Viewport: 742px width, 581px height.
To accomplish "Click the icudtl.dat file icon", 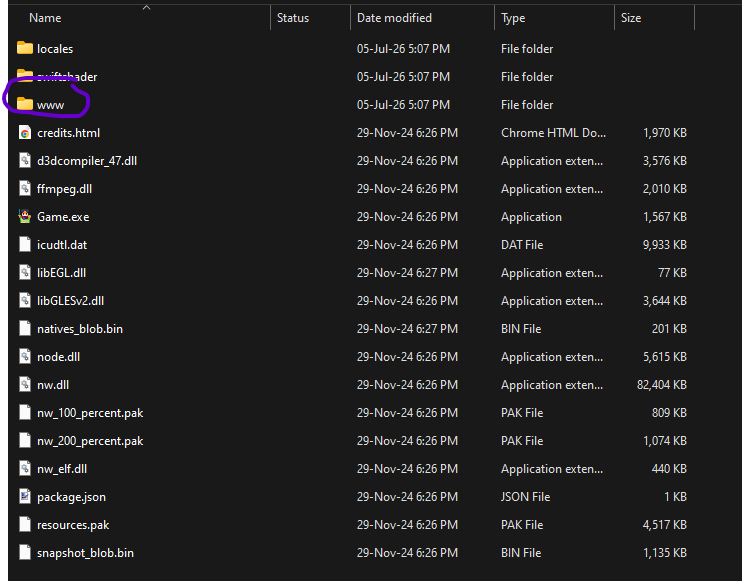I will point(25,244).
